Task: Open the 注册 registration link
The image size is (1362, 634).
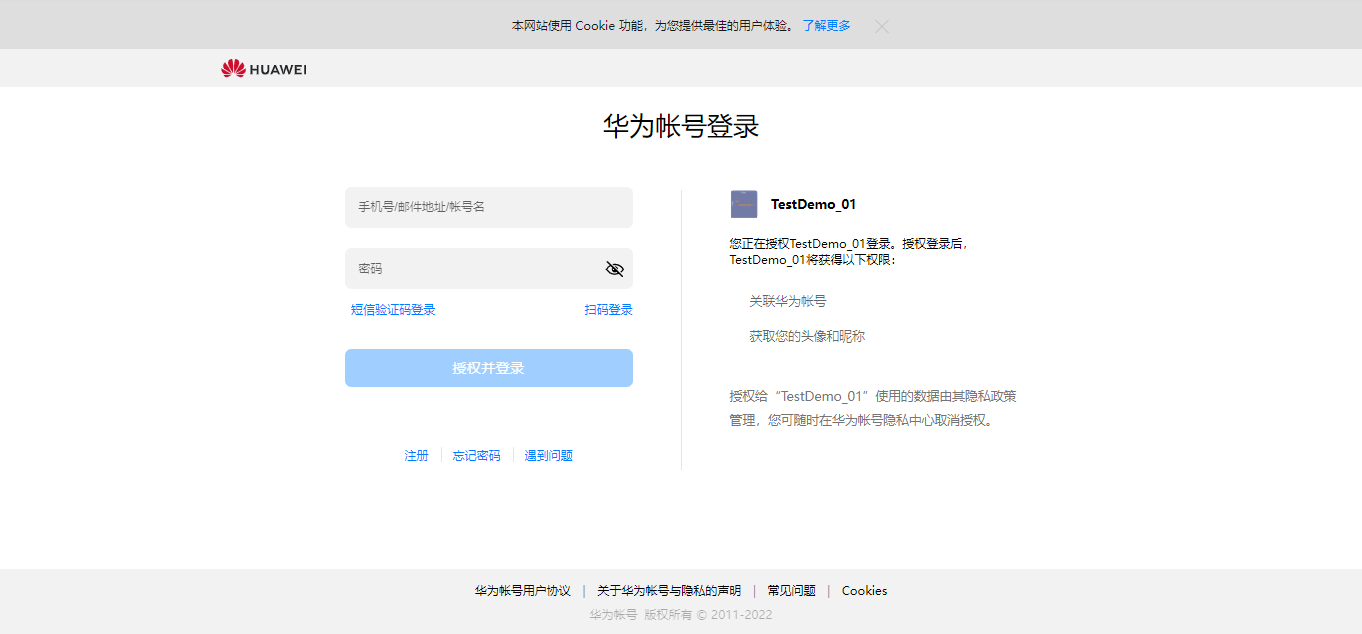Action: pos(416,456)
